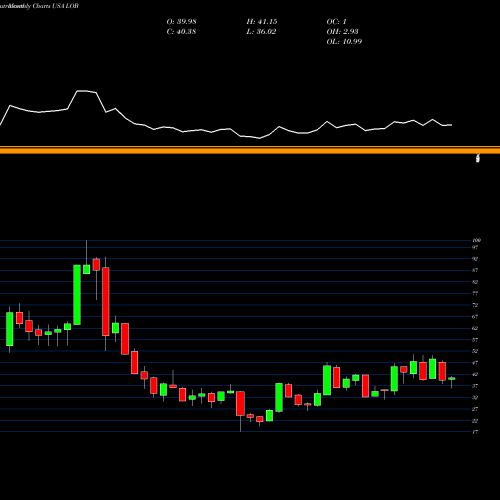Select the close value 'C: 40.38'
Image resolution: width=500 pixels, height=500 pixels.
(x=181, y=32)
